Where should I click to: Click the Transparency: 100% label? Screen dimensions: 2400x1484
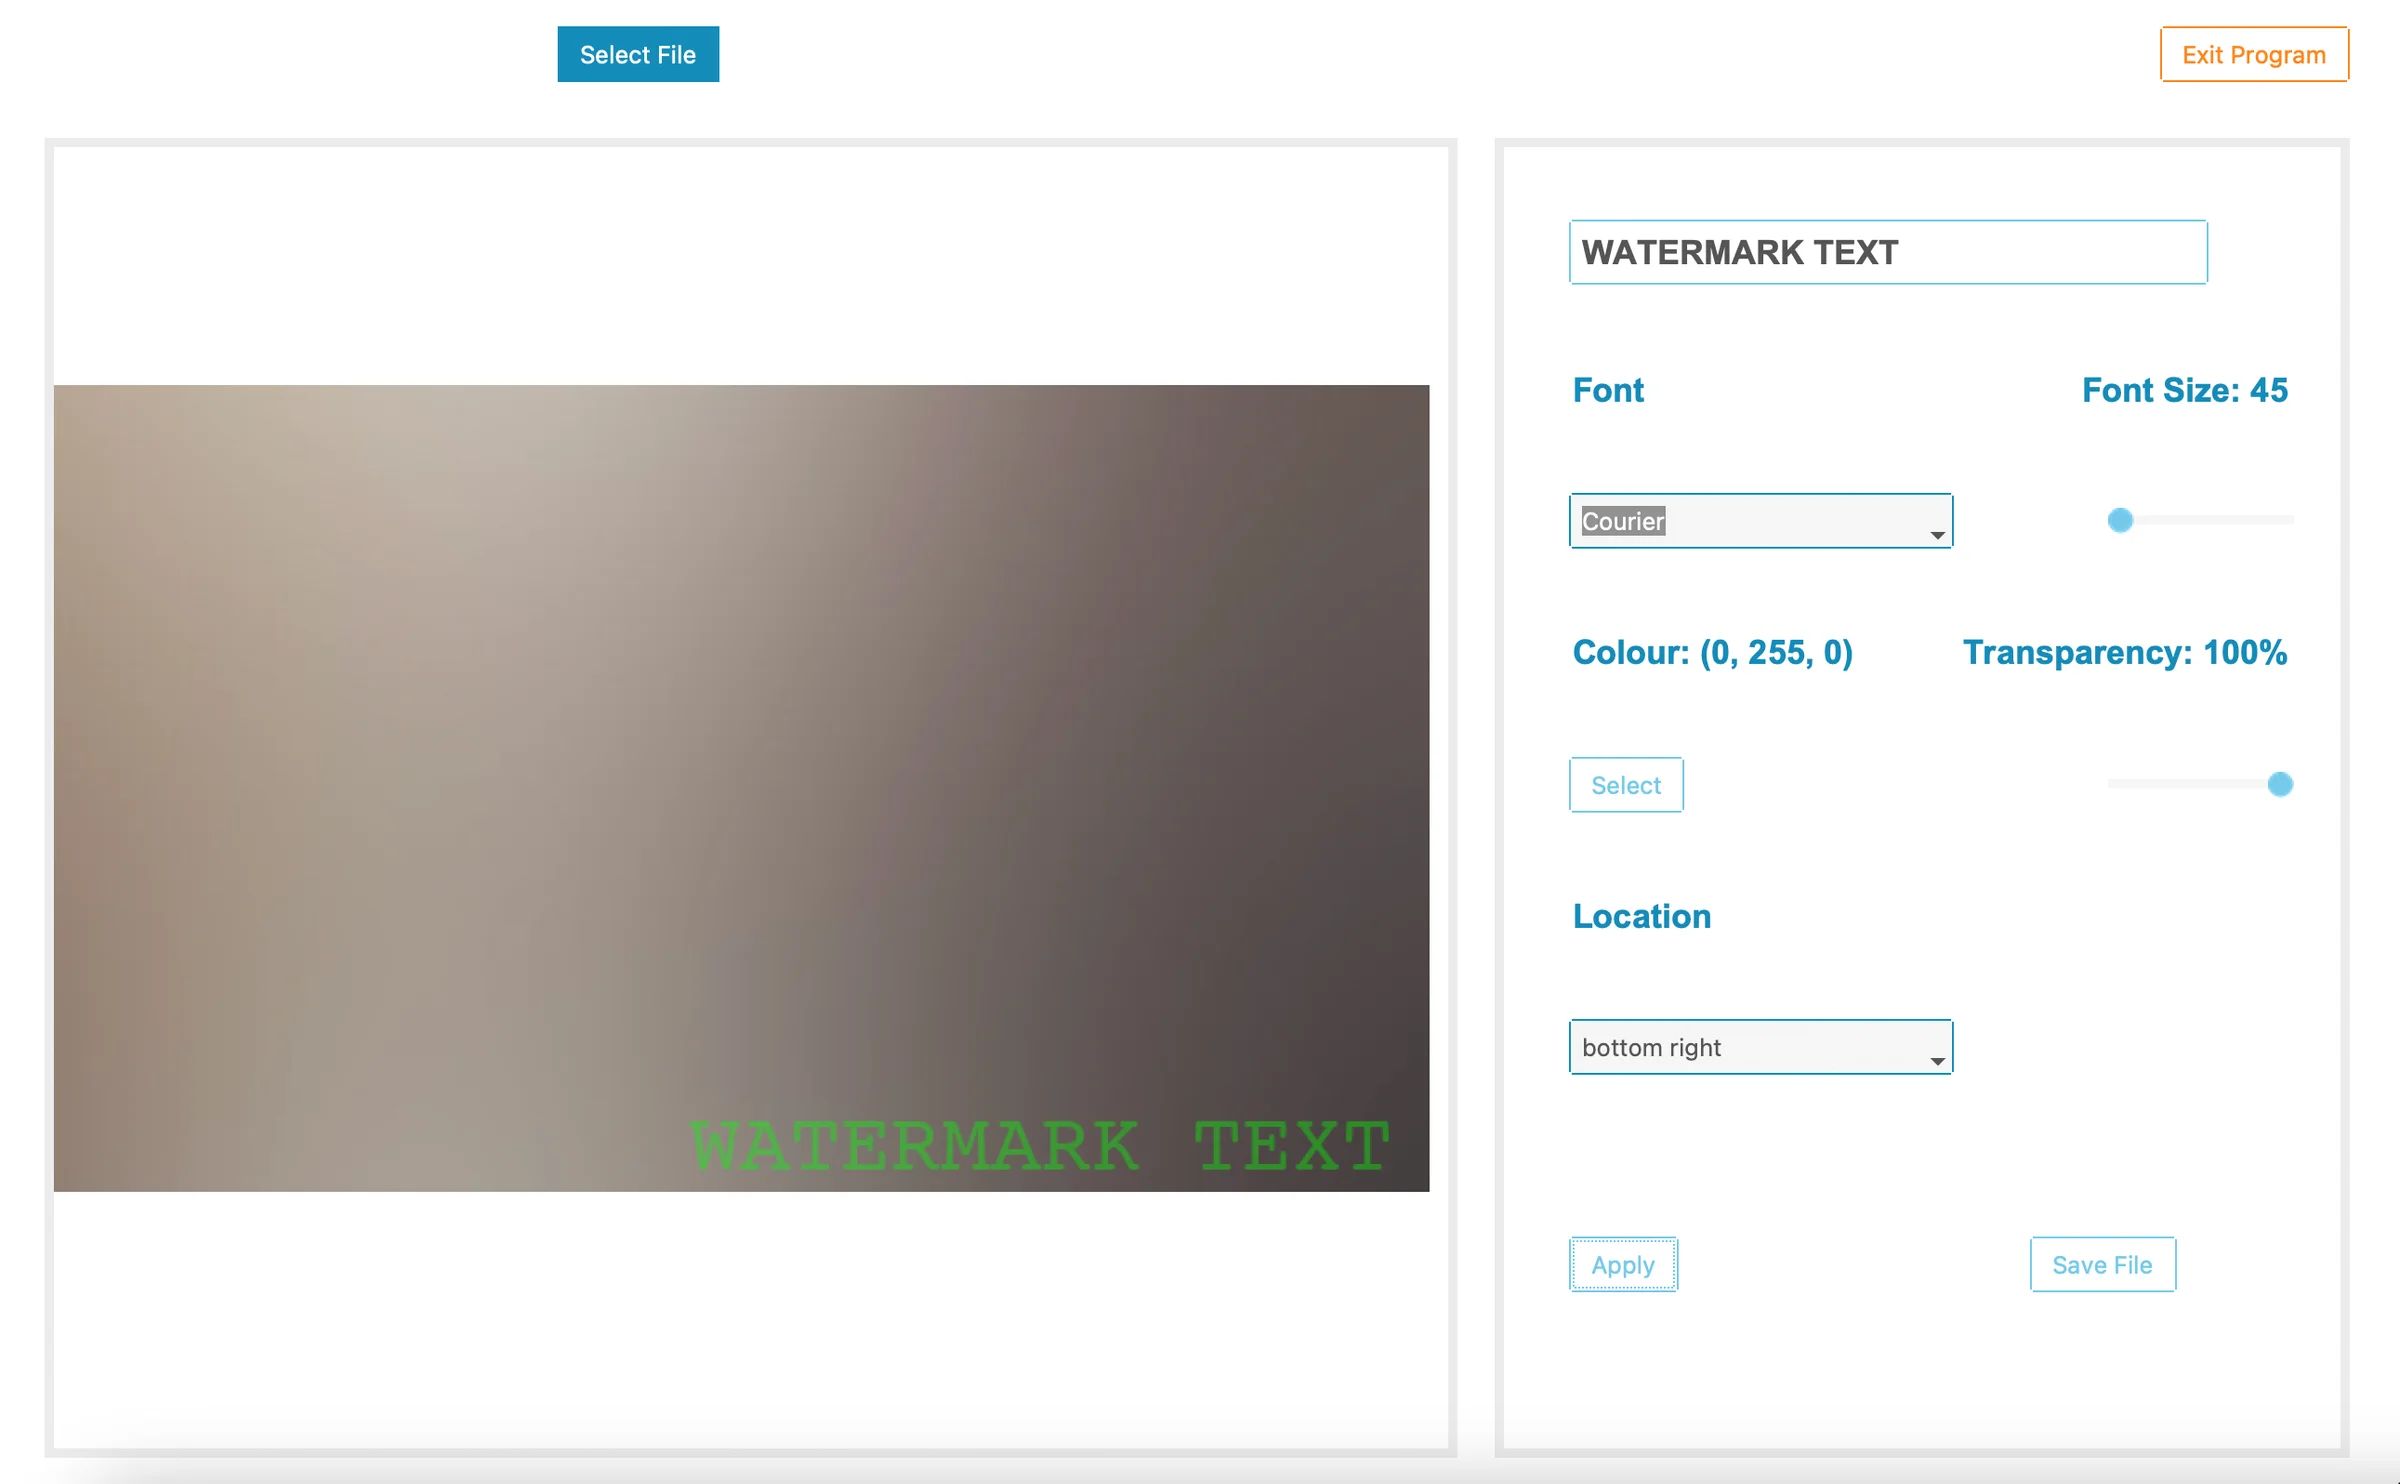(2124, 652)
